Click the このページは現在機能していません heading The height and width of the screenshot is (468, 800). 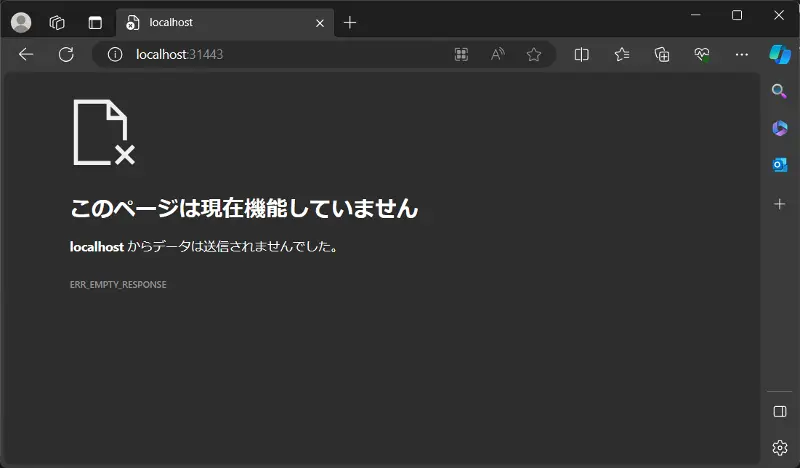(x=244, y=208)
